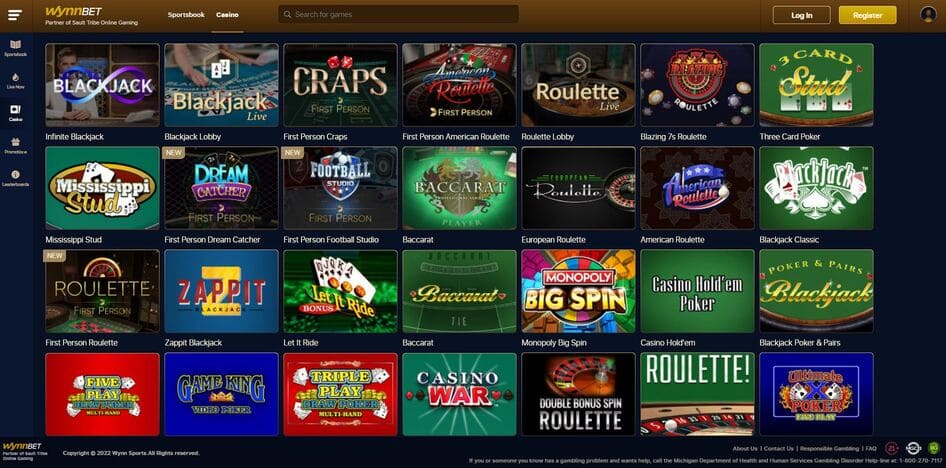Launch the First Person Craps game
Image resolution: width=946 pixels, height=468 pixels.
point(340,84)
